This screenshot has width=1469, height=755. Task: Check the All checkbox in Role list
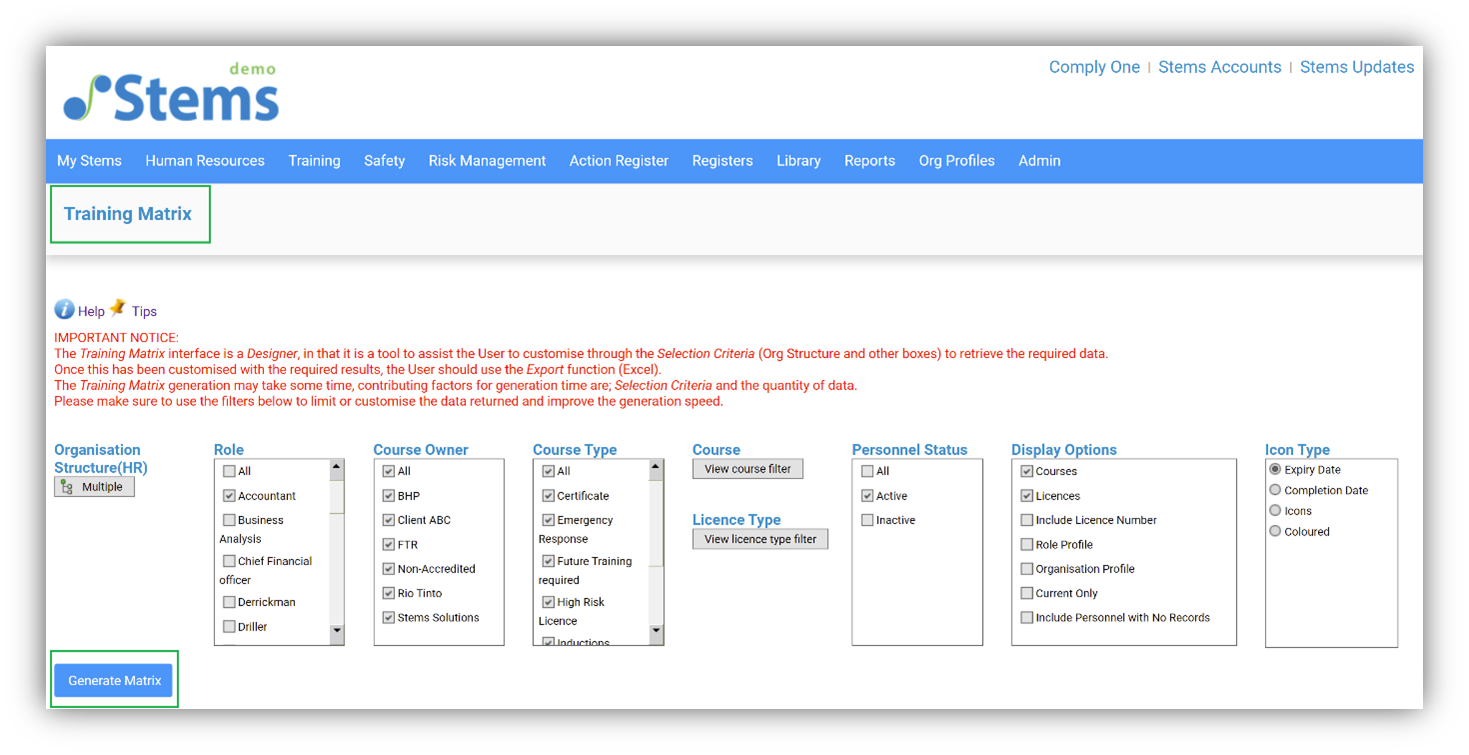[x=229, y=471]
